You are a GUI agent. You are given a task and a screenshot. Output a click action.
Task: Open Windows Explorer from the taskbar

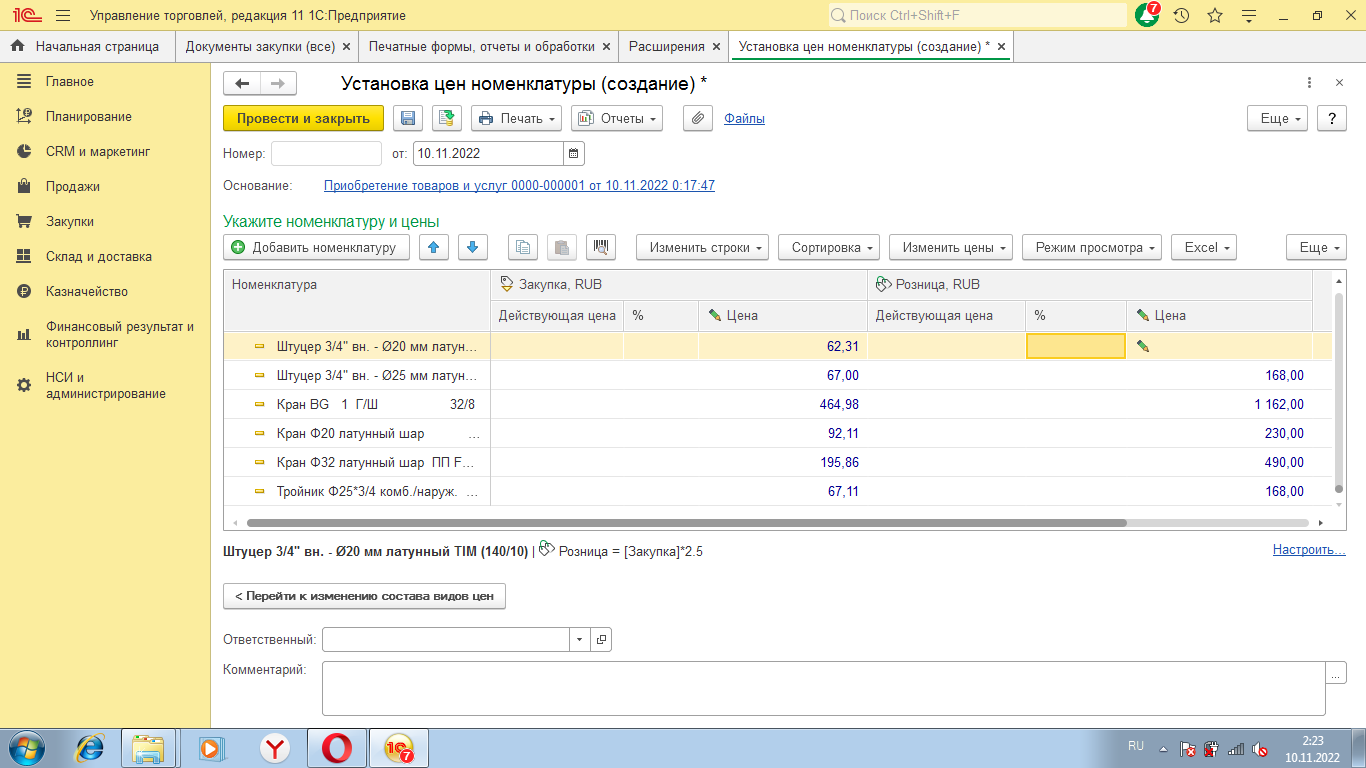click(148, 747)
